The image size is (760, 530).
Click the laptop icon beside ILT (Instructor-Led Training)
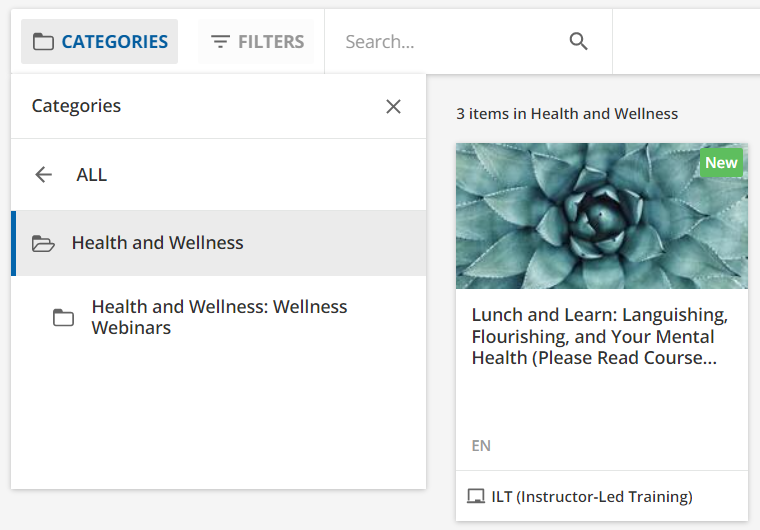click(x=475, y=497)
